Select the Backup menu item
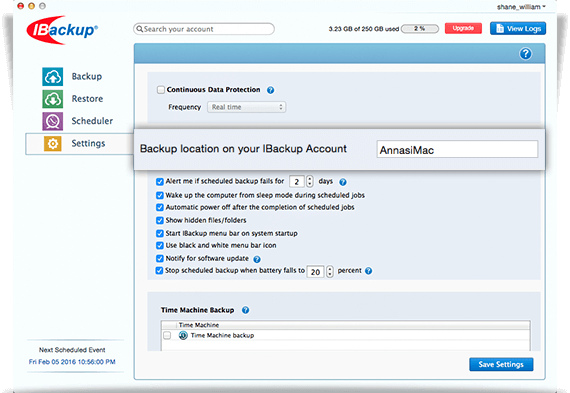Viewport: 570px width, 393px height. tap(87, 77)
